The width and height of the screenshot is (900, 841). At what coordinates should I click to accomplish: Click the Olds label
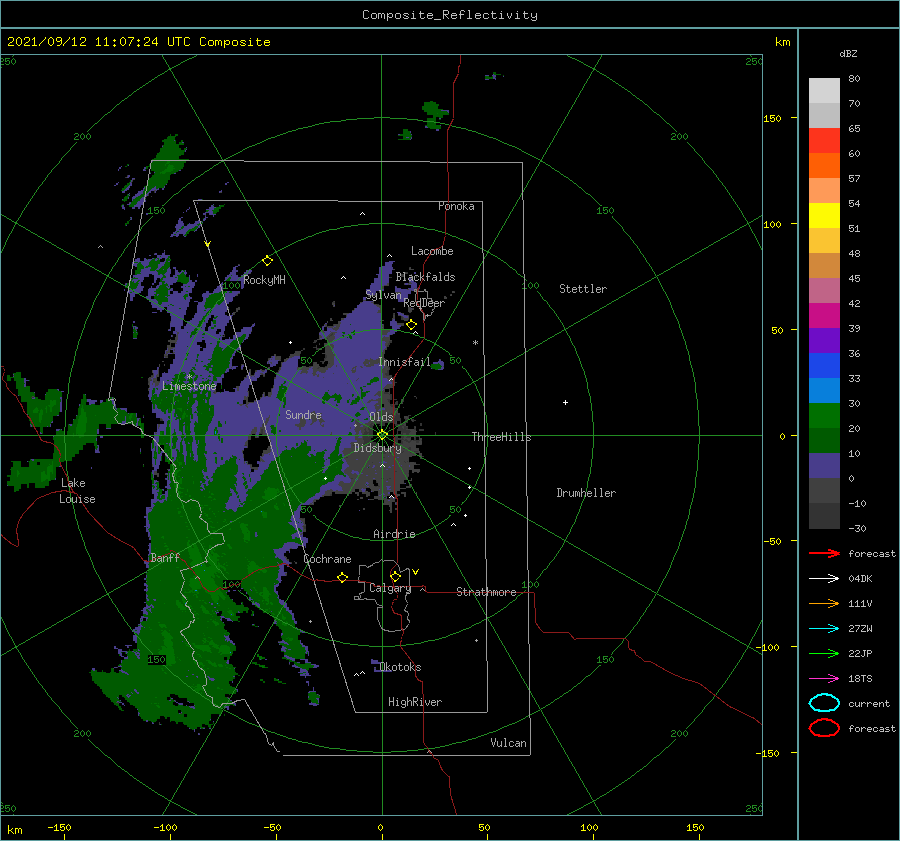tap(381, 417)
